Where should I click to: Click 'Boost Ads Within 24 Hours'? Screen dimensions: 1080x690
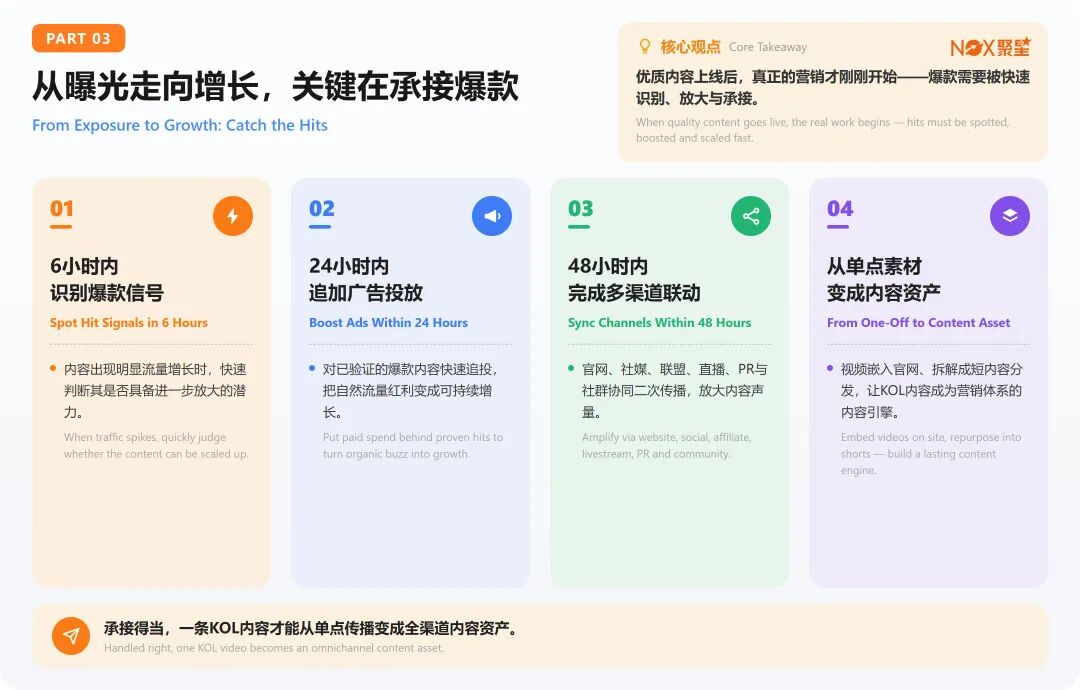tap(388, 322)
